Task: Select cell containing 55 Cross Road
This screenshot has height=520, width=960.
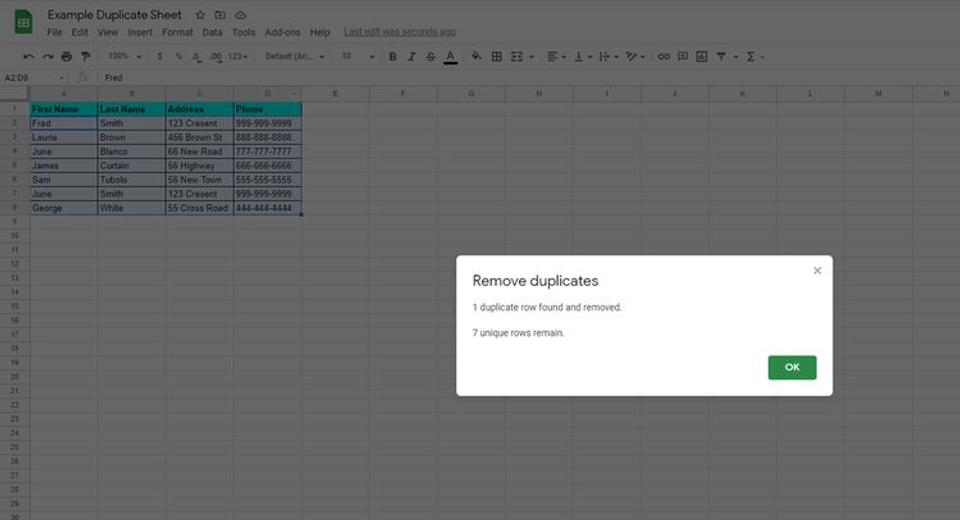Action: 200,208
